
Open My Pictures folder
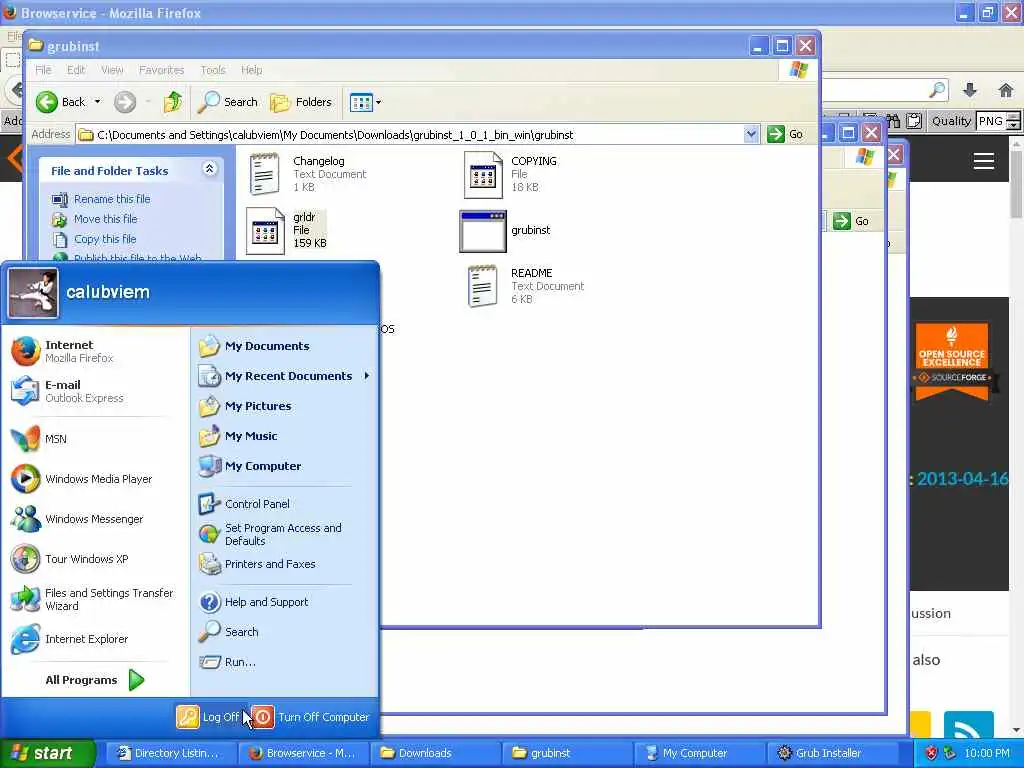coord(285,406)
